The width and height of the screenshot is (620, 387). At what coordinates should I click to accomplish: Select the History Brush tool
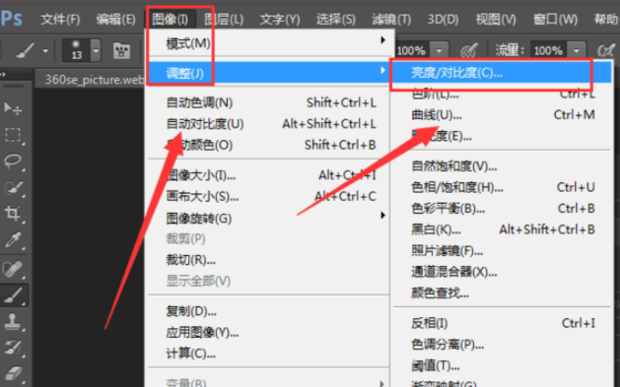pos(13,347)
